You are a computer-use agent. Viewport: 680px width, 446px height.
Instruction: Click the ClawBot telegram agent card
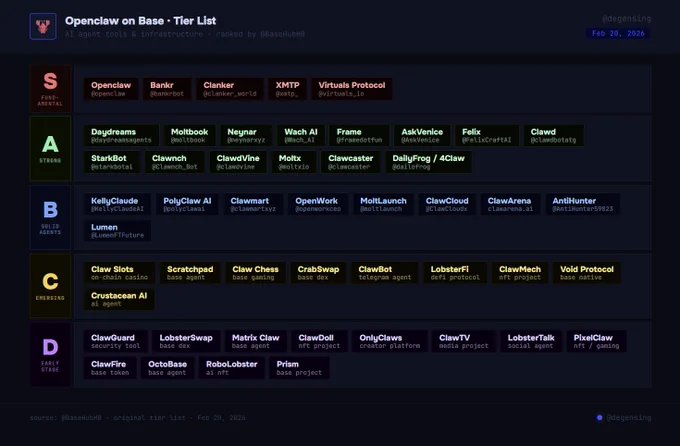pos(385,272)
